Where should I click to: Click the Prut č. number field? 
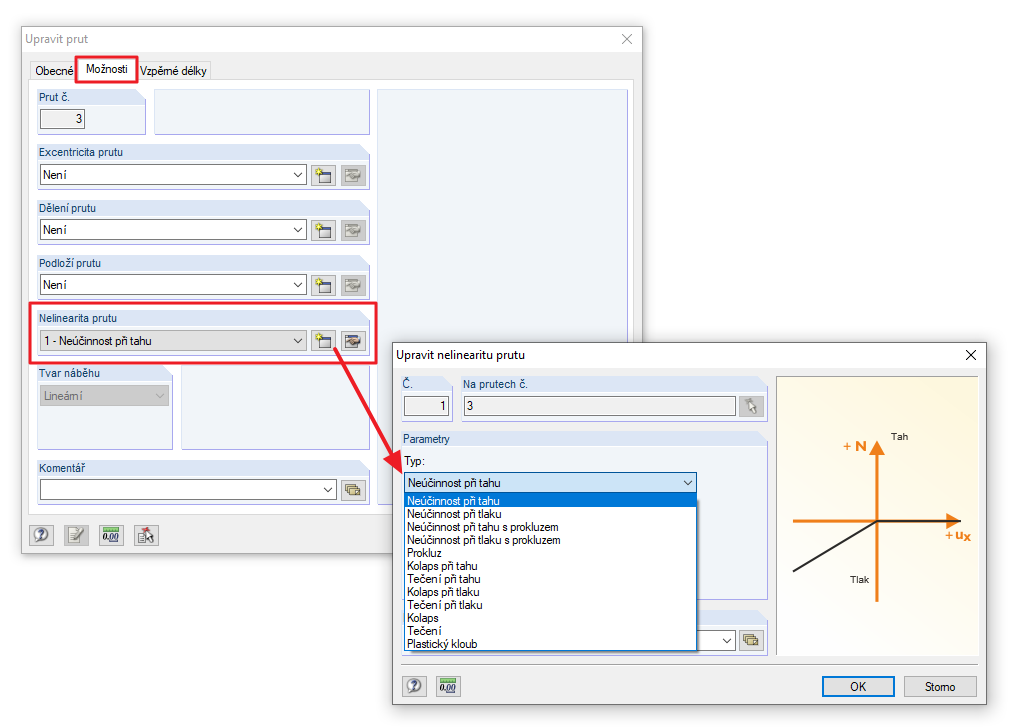tap(62, 119)
